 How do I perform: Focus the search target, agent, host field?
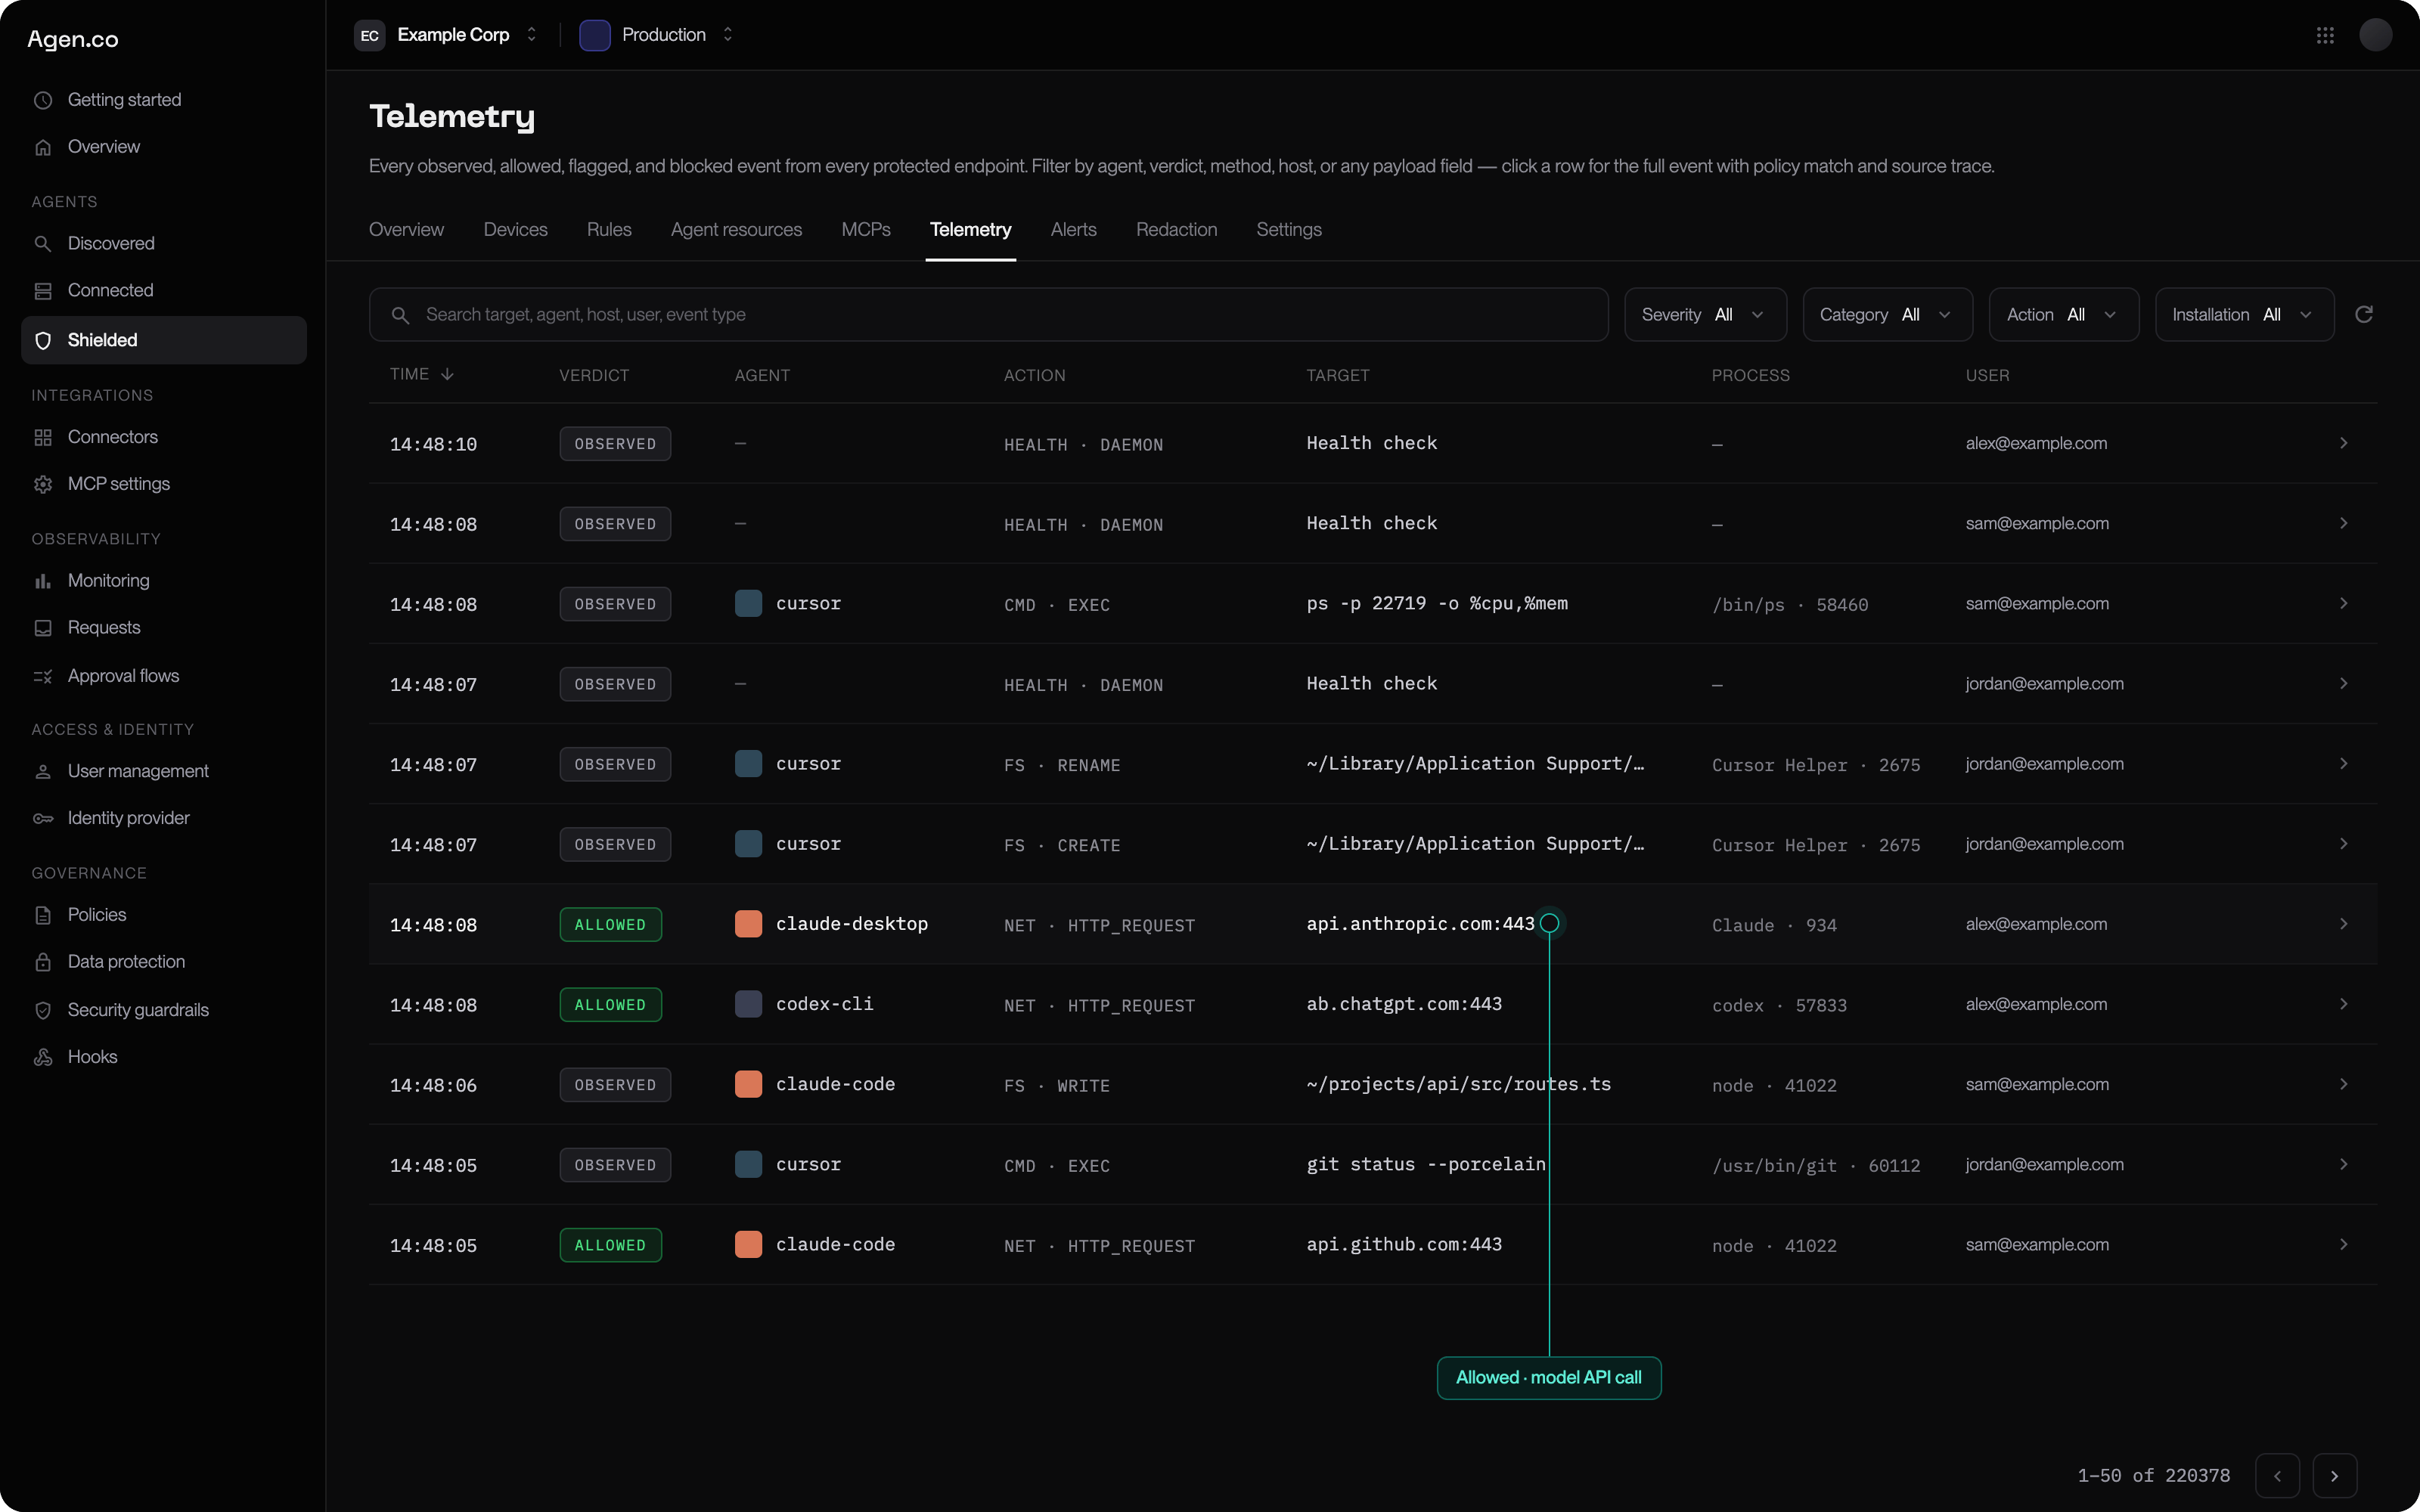point(988,315)
